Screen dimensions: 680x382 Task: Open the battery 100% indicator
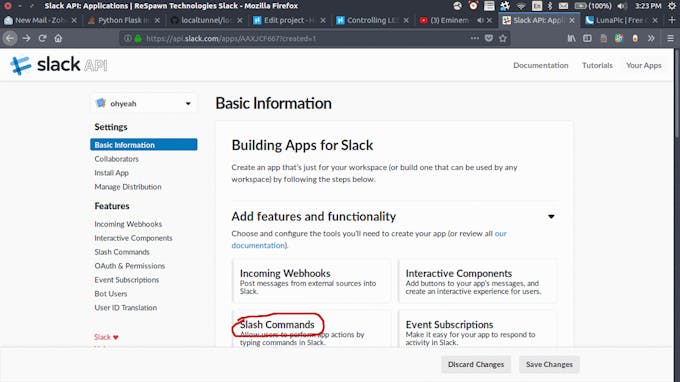tap(593, 6)
